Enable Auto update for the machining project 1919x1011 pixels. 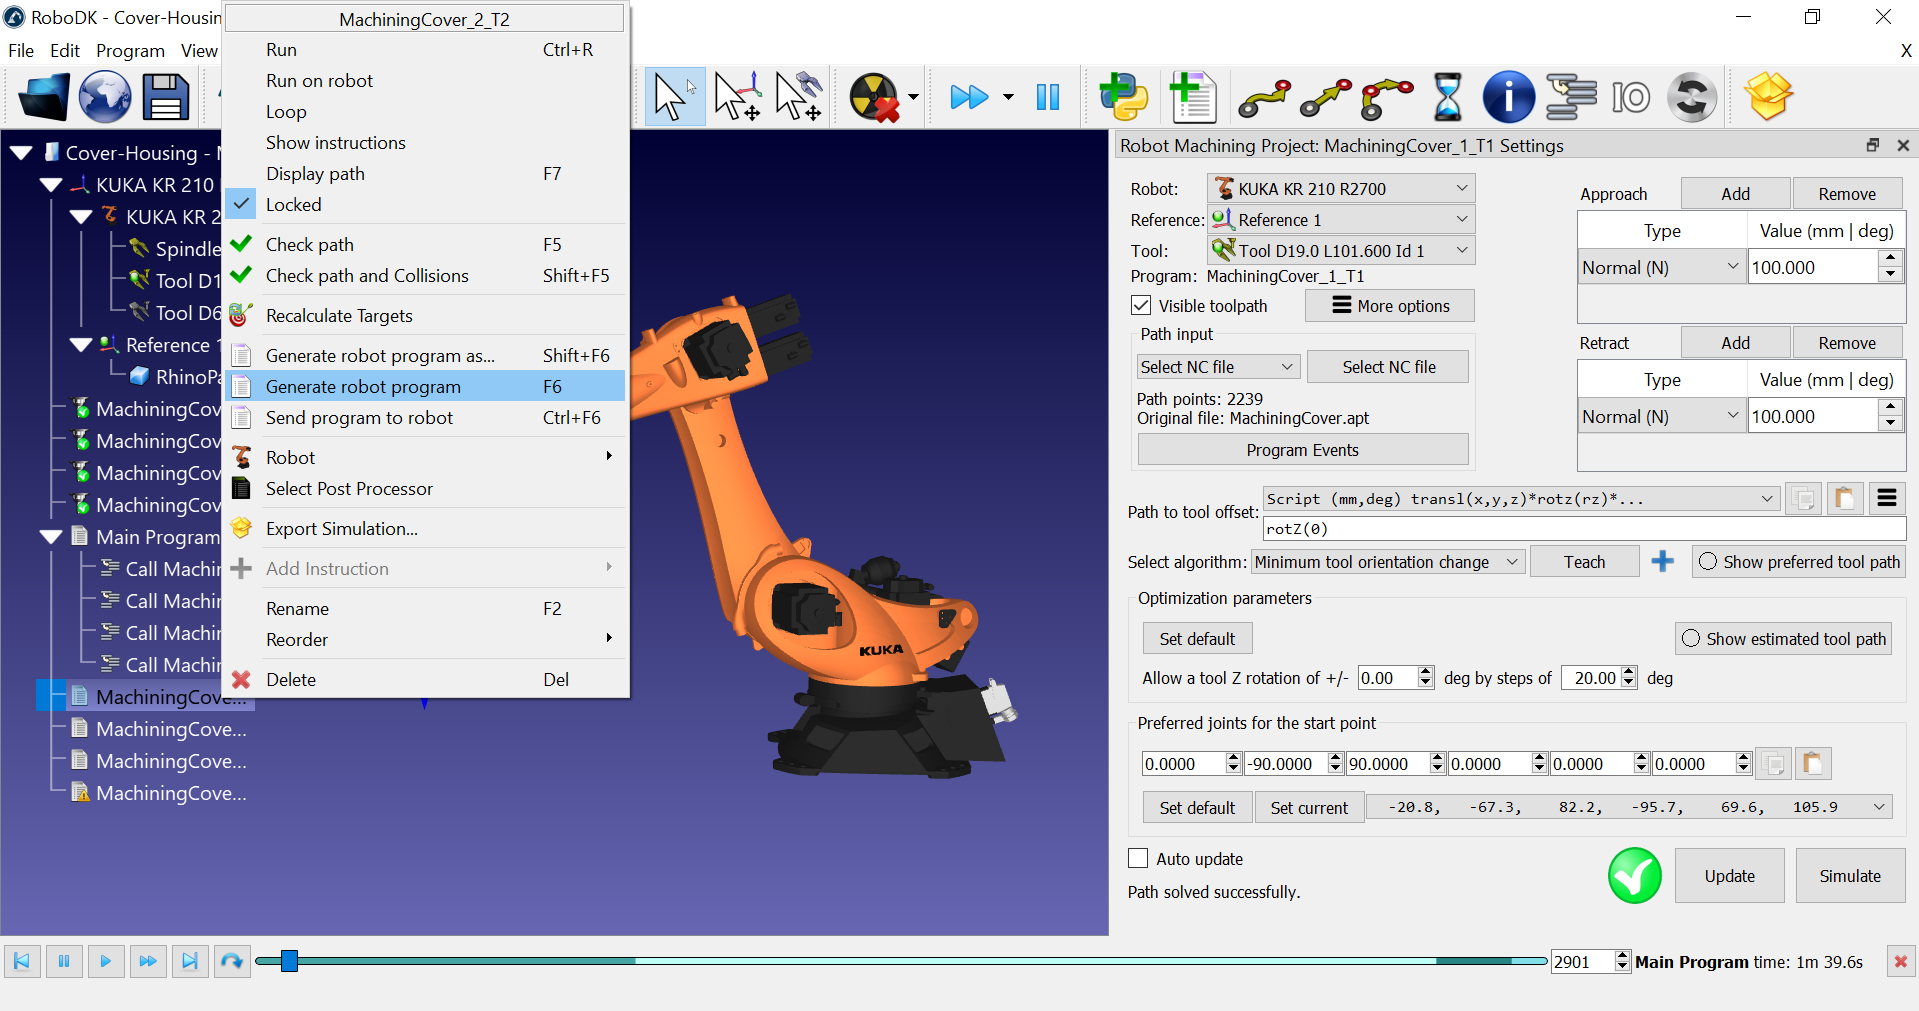click(x=1137, y=858)
